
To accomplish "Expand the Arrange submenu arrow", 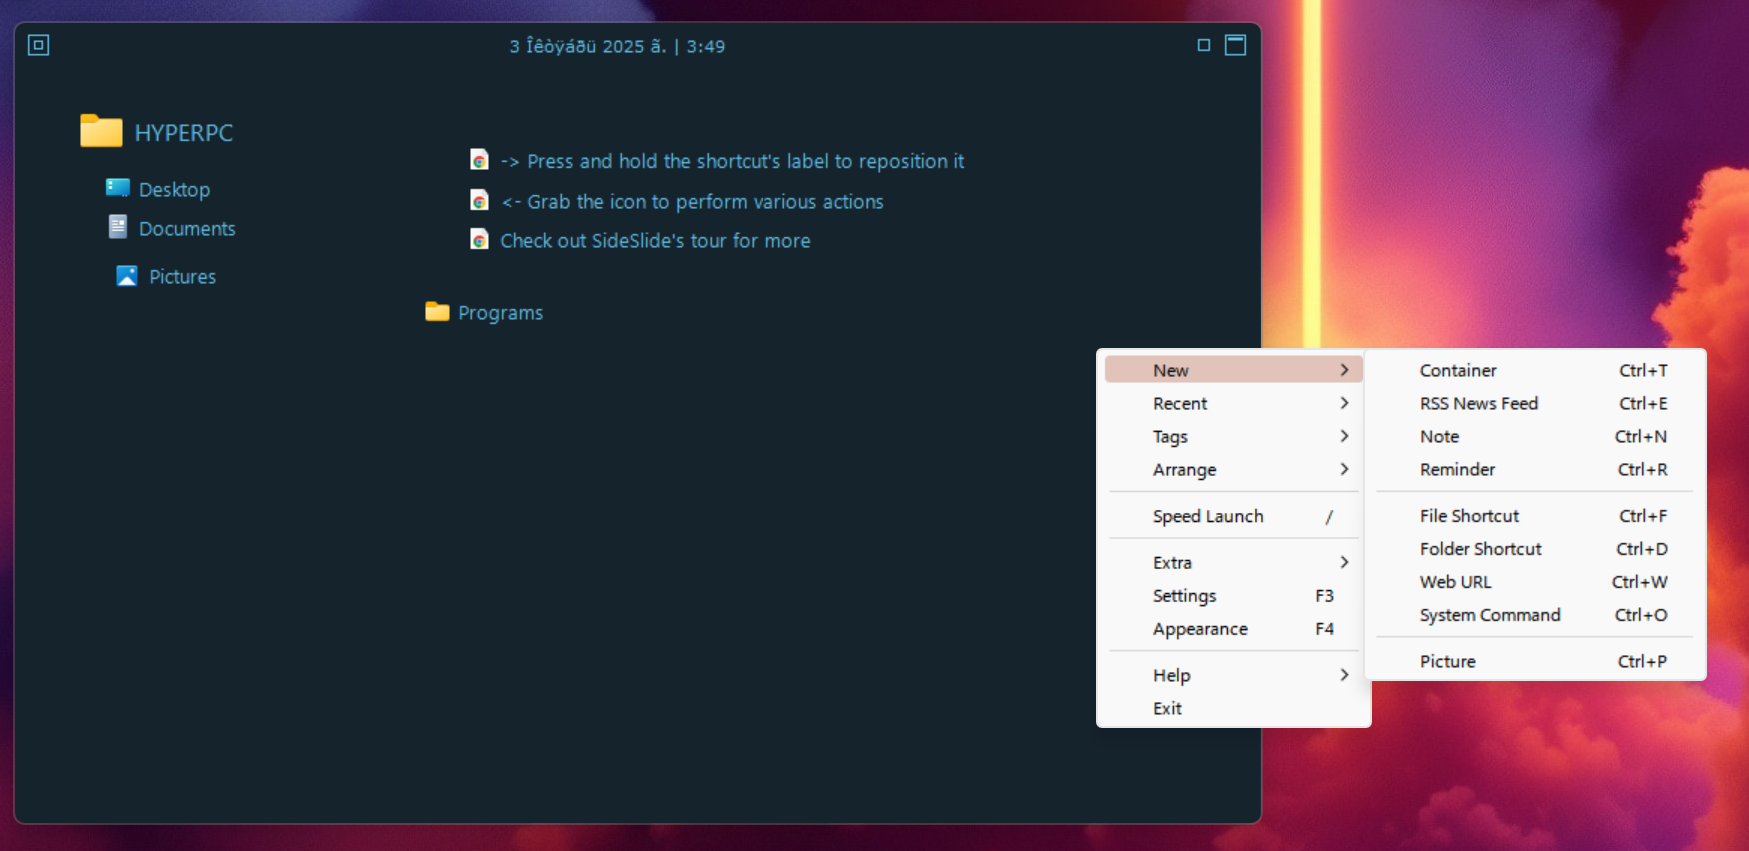I will click(x=1344, y=469).
